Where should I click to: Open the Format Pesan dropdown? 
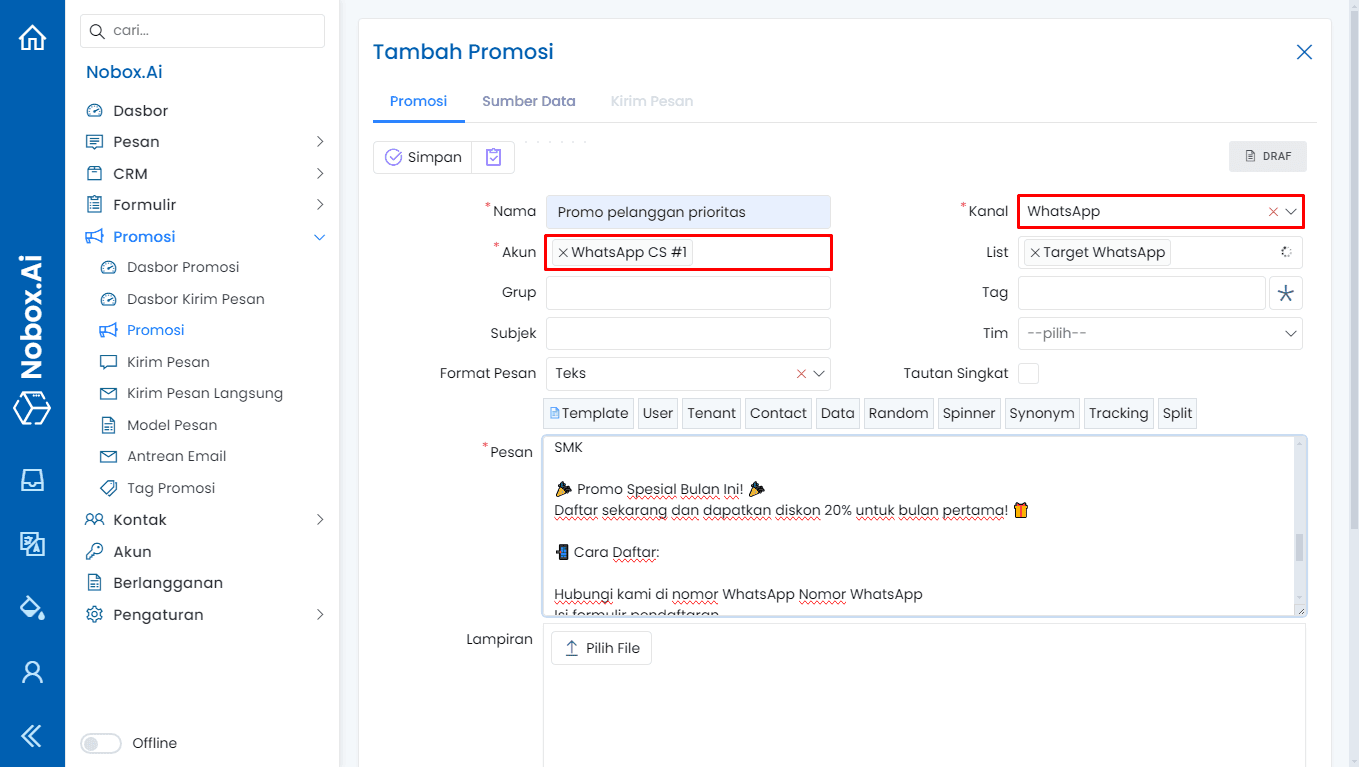(x=688, y=372)
